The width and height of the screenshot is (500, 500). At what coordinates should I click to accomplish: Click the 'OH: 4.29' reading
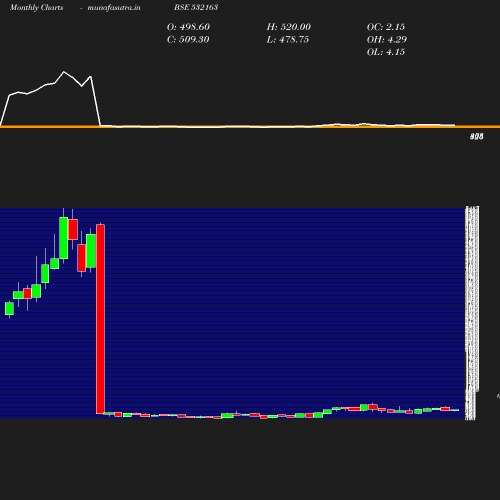(387, 40)
